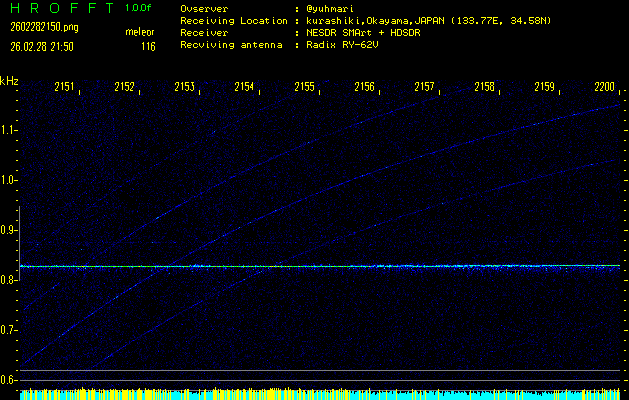Screen dimensions: 629x400
Task: Click the 2151 time marker
Action: pos(64,87)
